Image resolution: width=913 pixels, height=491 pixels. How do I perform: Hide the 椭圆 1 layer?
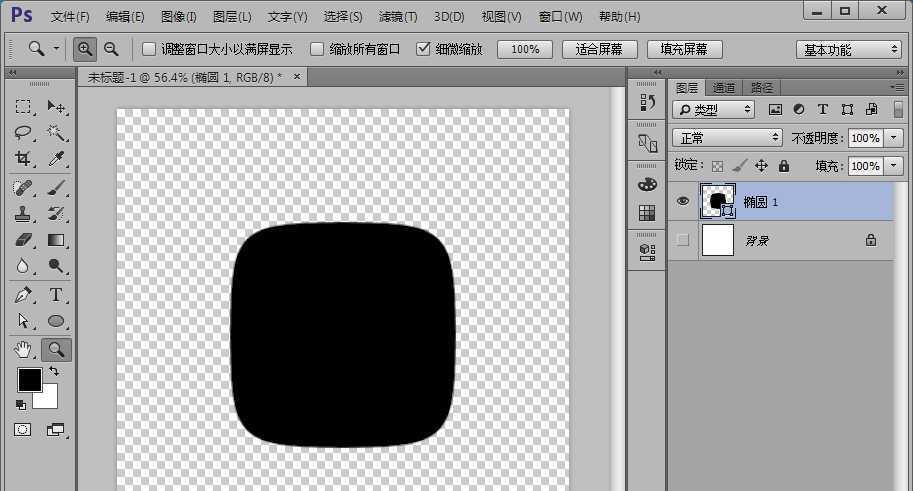(683, 201)
